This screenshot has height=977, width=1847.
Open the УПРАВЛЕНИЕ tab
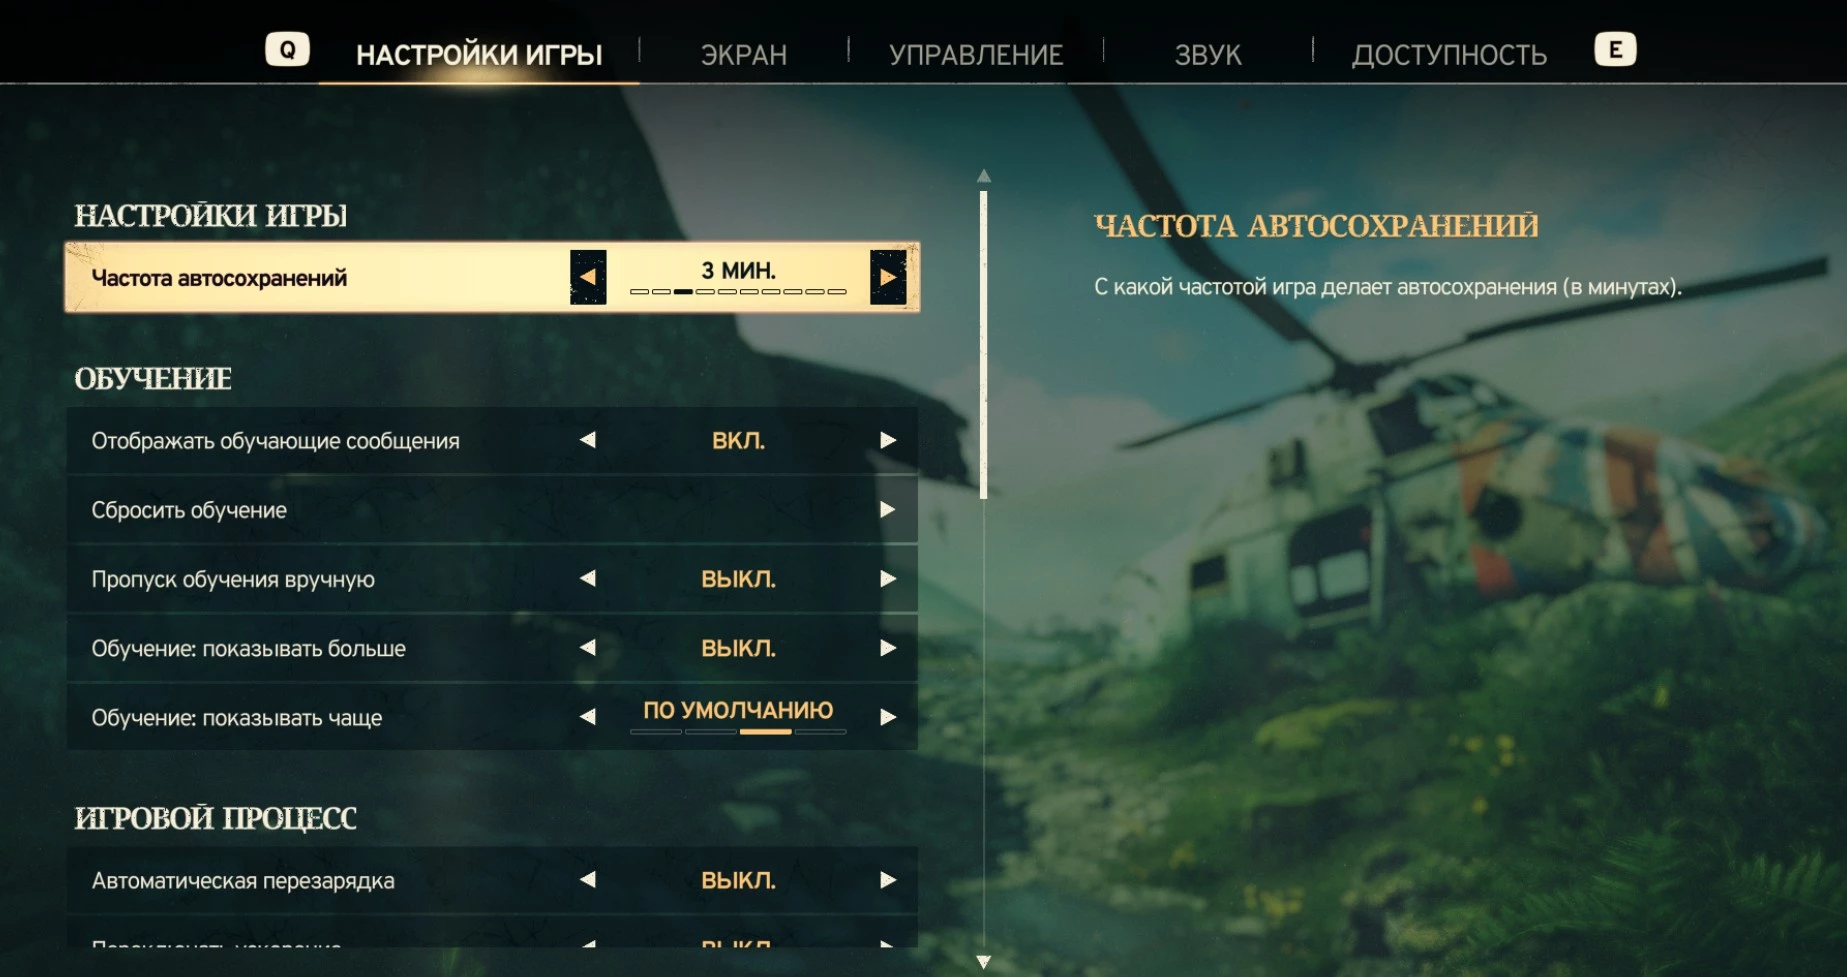(x=976, y=54)
